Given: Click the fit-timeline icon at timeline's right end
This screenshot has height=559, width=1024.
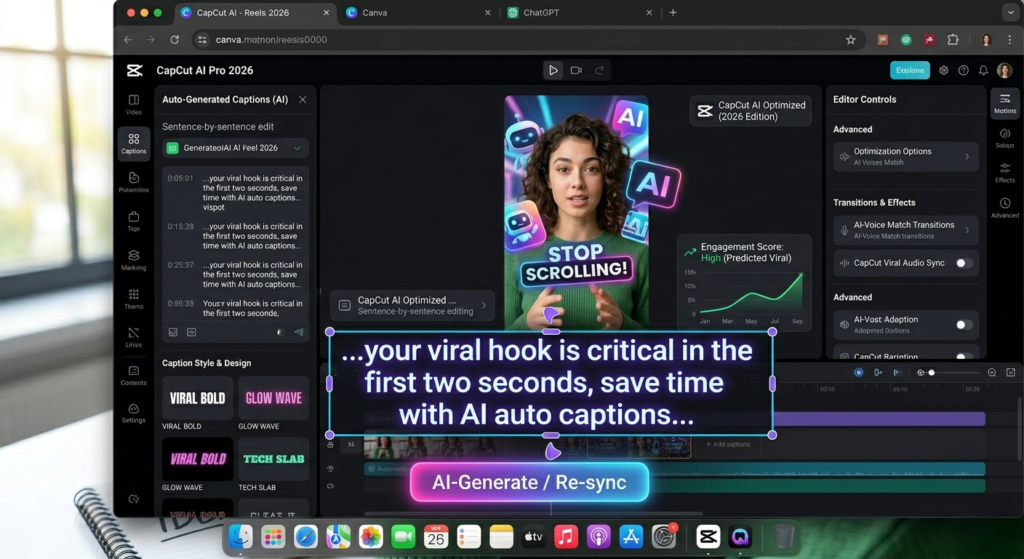Looking at the screenshot, I should 1010,372.
